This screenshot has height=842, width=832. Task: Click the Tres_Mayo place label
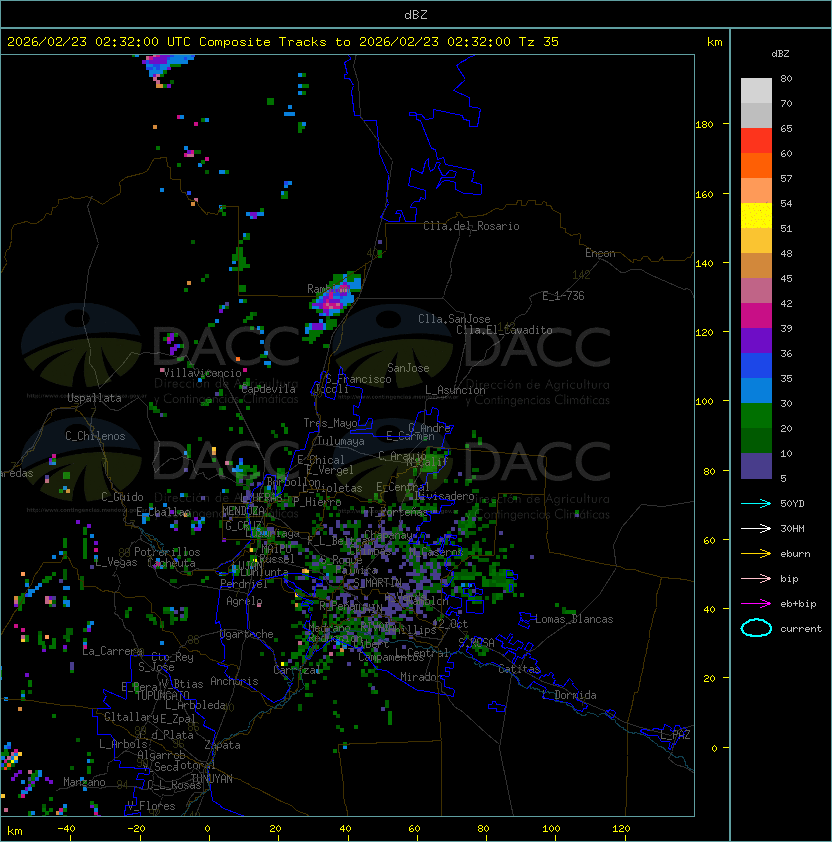click(330, 423)
